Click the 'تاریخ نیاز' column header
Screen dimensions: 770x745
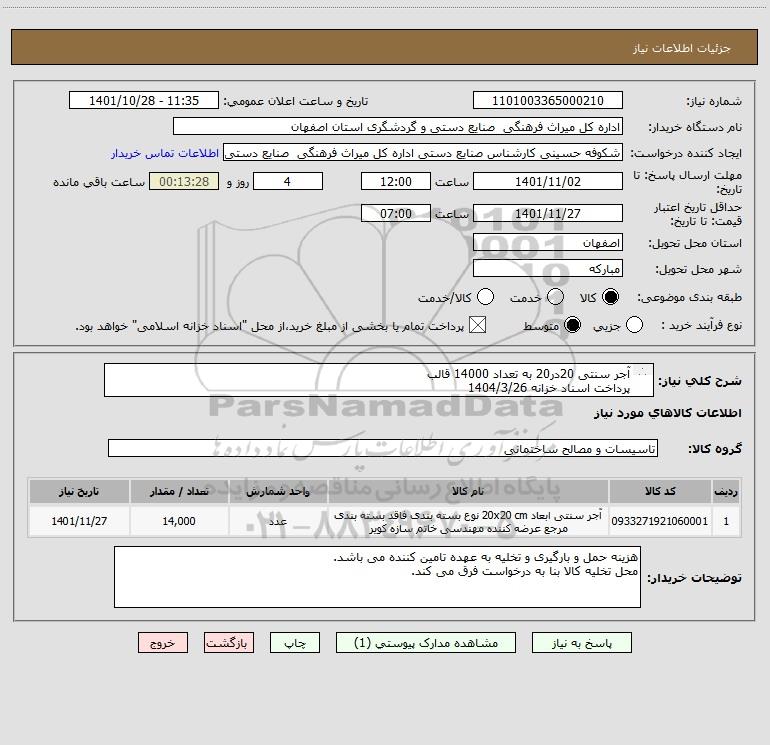(x=79, y=491)
